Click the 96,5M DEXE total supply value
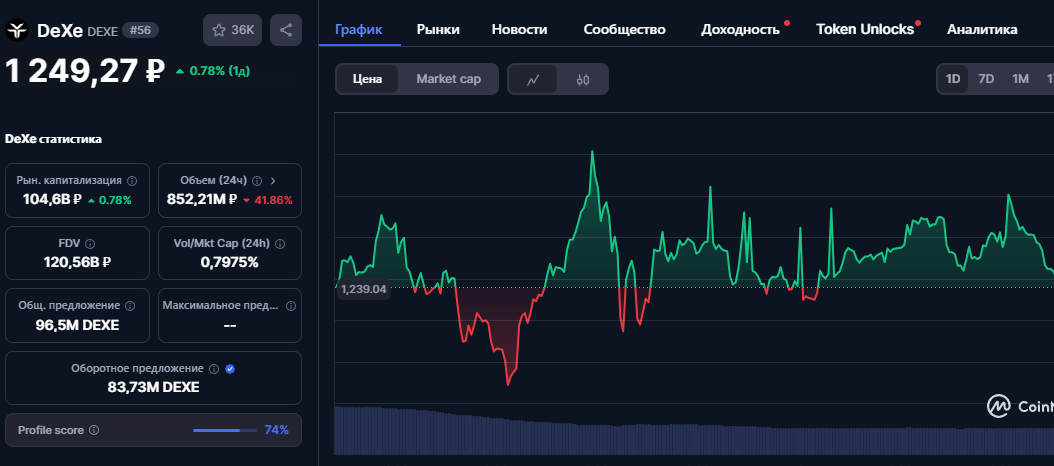The image size is (1054, 466). pos(77,325)
